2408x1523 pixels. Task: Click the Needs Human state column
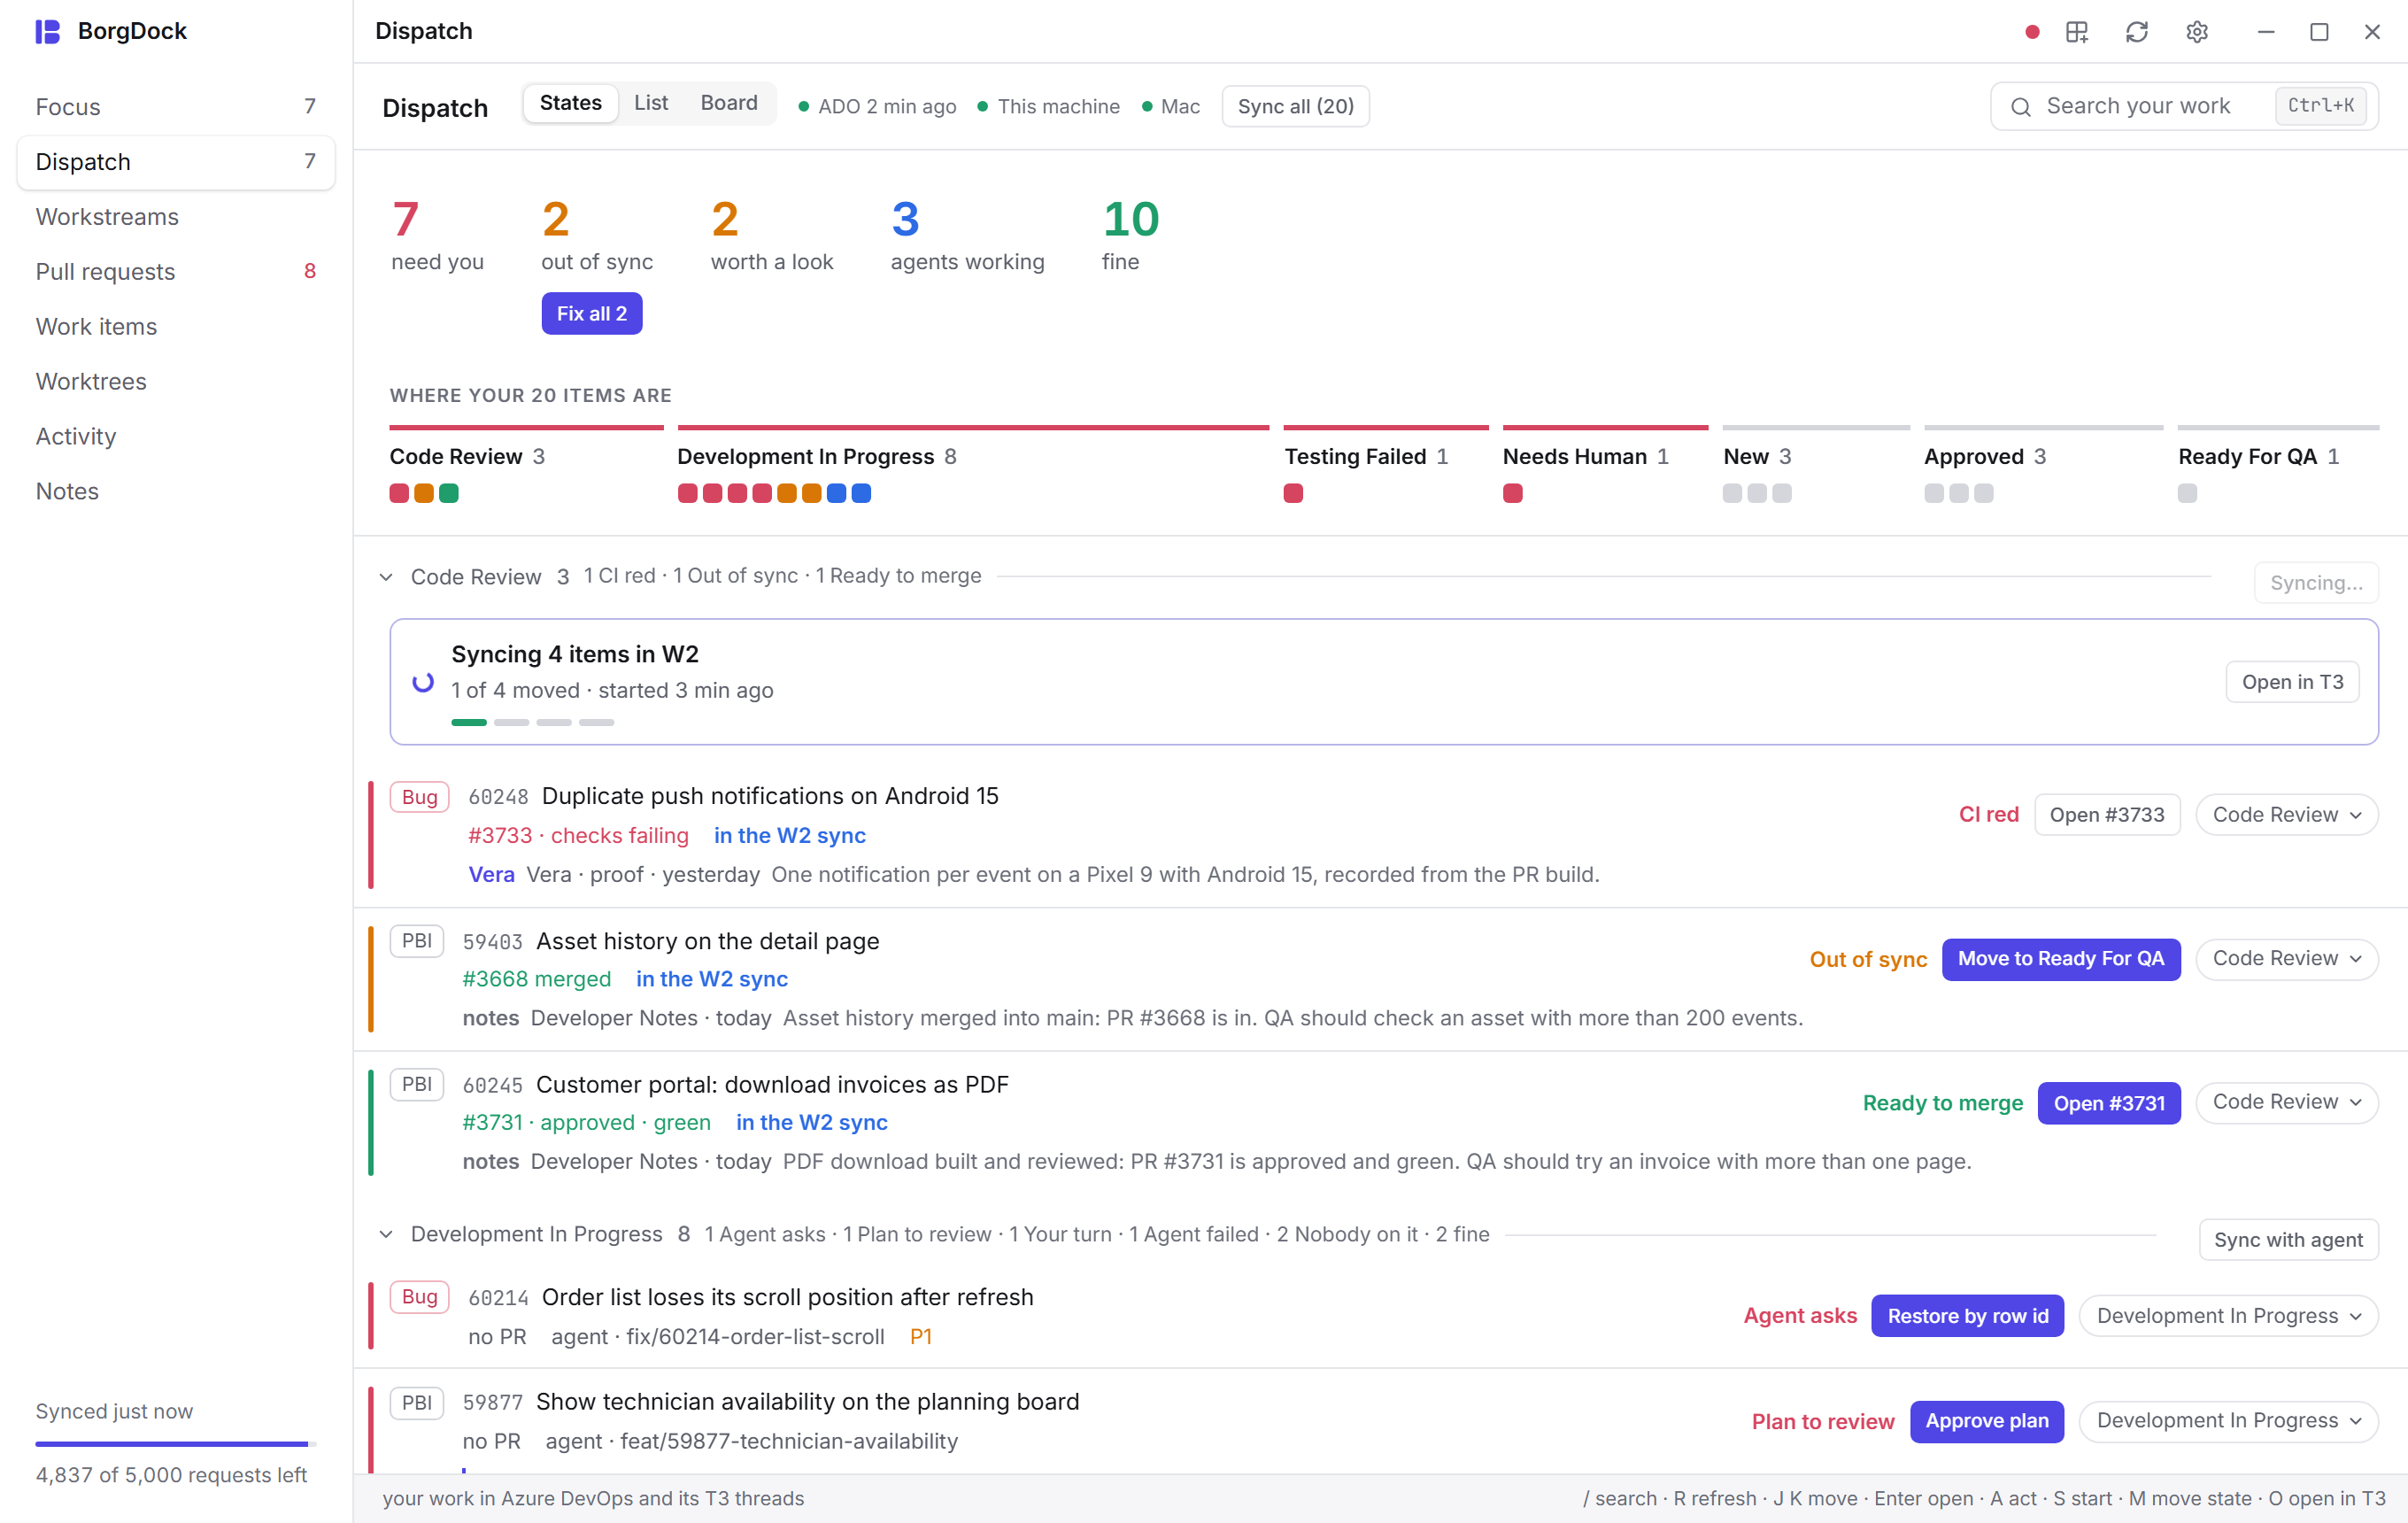tap(1605, 465)
